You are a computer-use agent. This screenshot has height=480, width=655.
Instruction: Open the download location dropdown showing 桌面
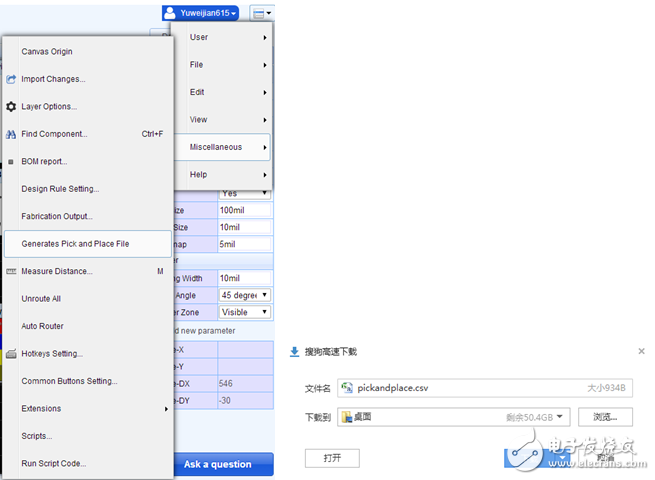pos(453,417)
